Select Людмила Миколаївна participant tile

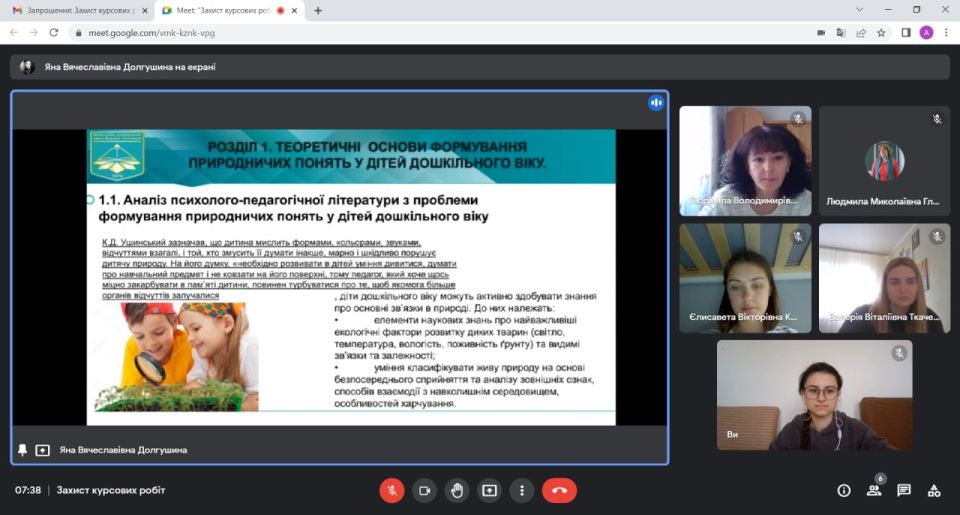coord(884,160)
